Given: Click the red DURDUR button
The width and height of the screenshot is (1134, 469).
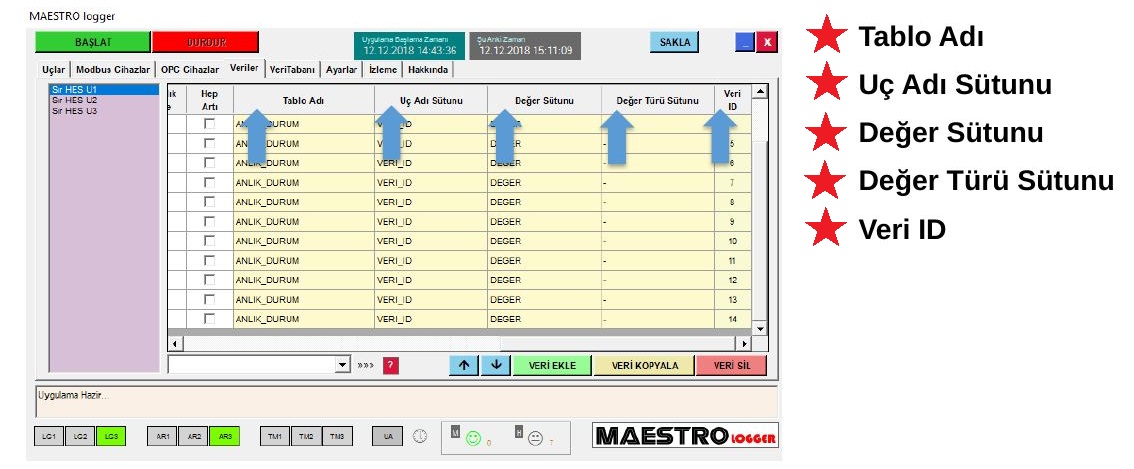Looking at the screenshot, I should pyautogui.click(x=205, y=42).
